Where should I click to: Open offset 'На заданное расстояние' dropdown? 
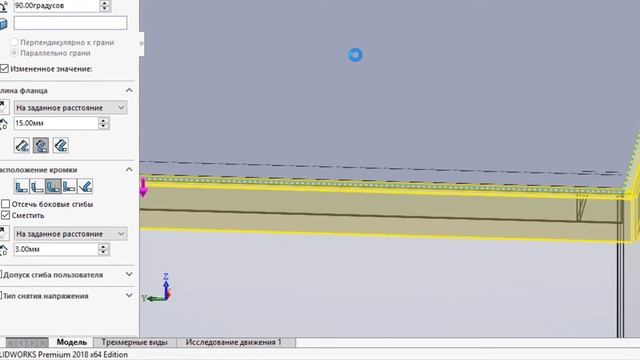(70, 234)
